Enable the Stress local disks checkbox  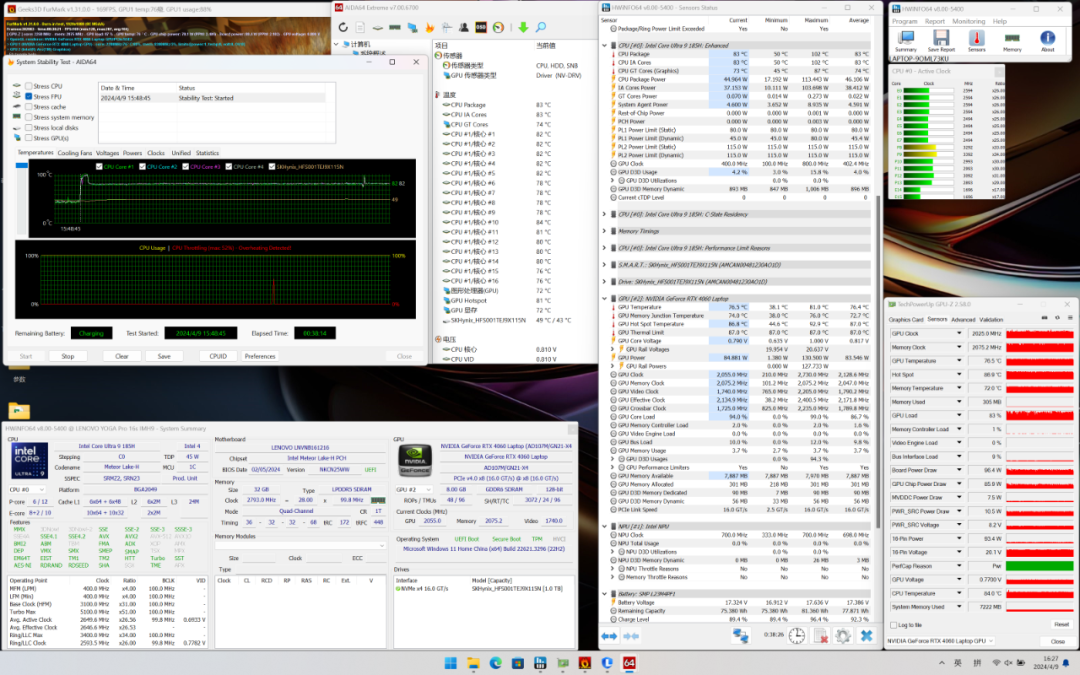pyautogui.click(x=28, y=127)
